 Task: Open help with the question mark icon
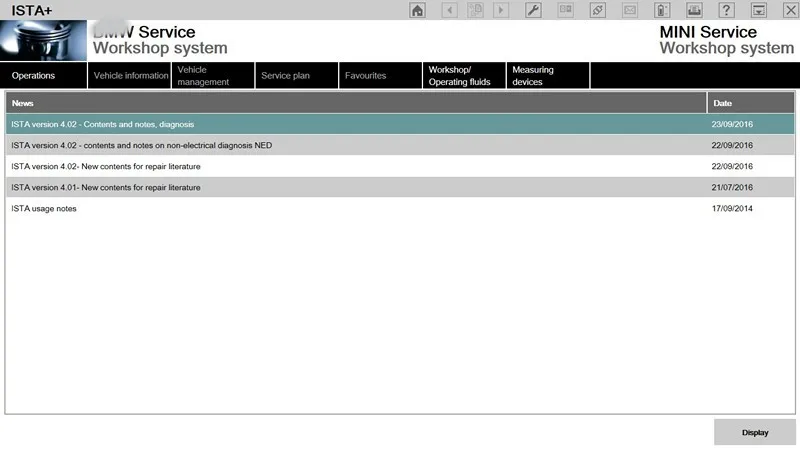(x=726, y=10)
